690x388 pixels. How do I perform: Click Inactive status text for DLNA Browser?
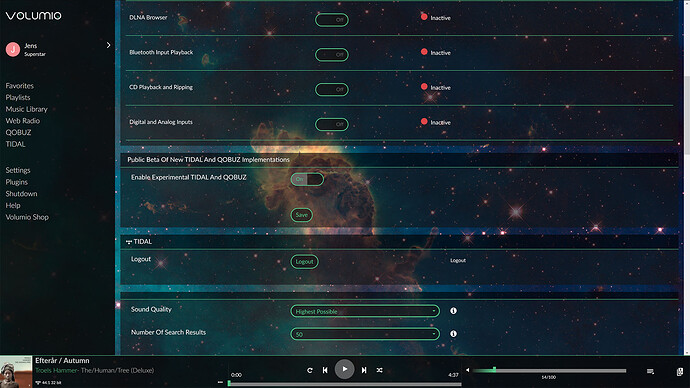[x=440, y=18]
